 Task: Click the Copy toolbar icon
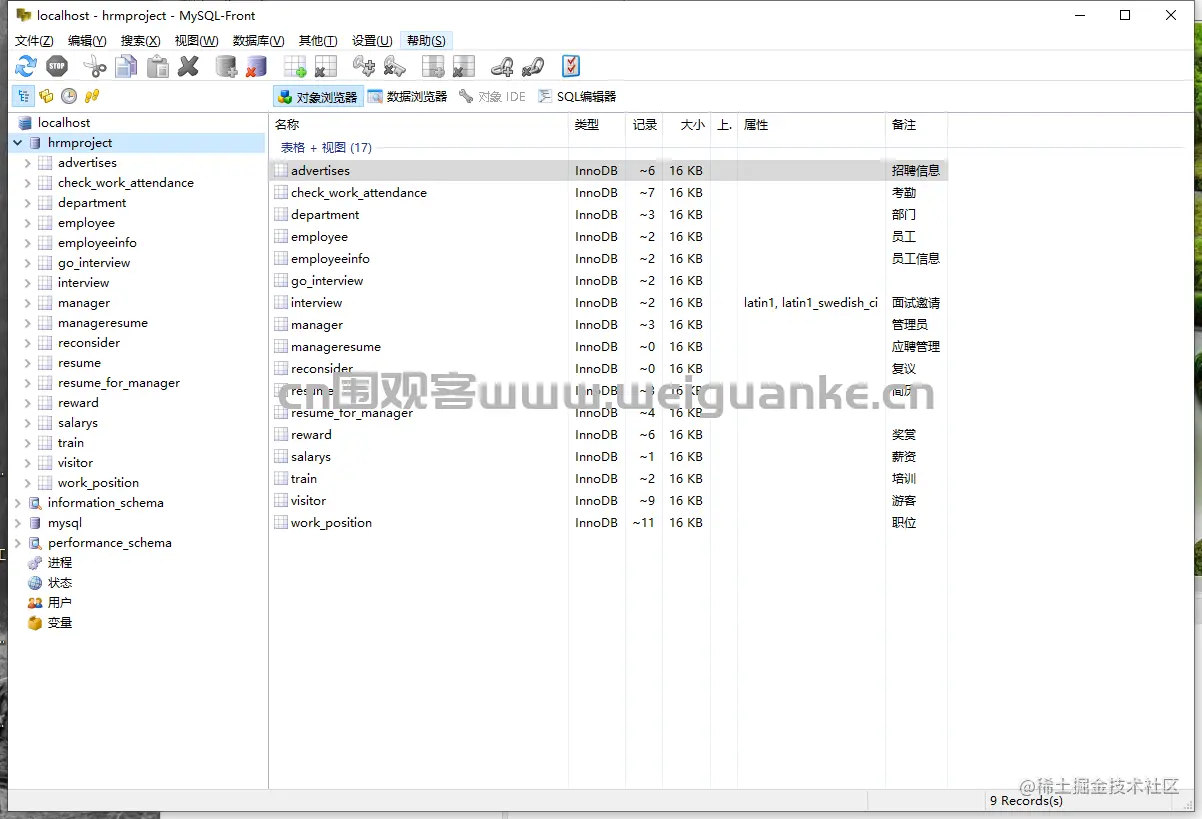(x=126, y=67)
